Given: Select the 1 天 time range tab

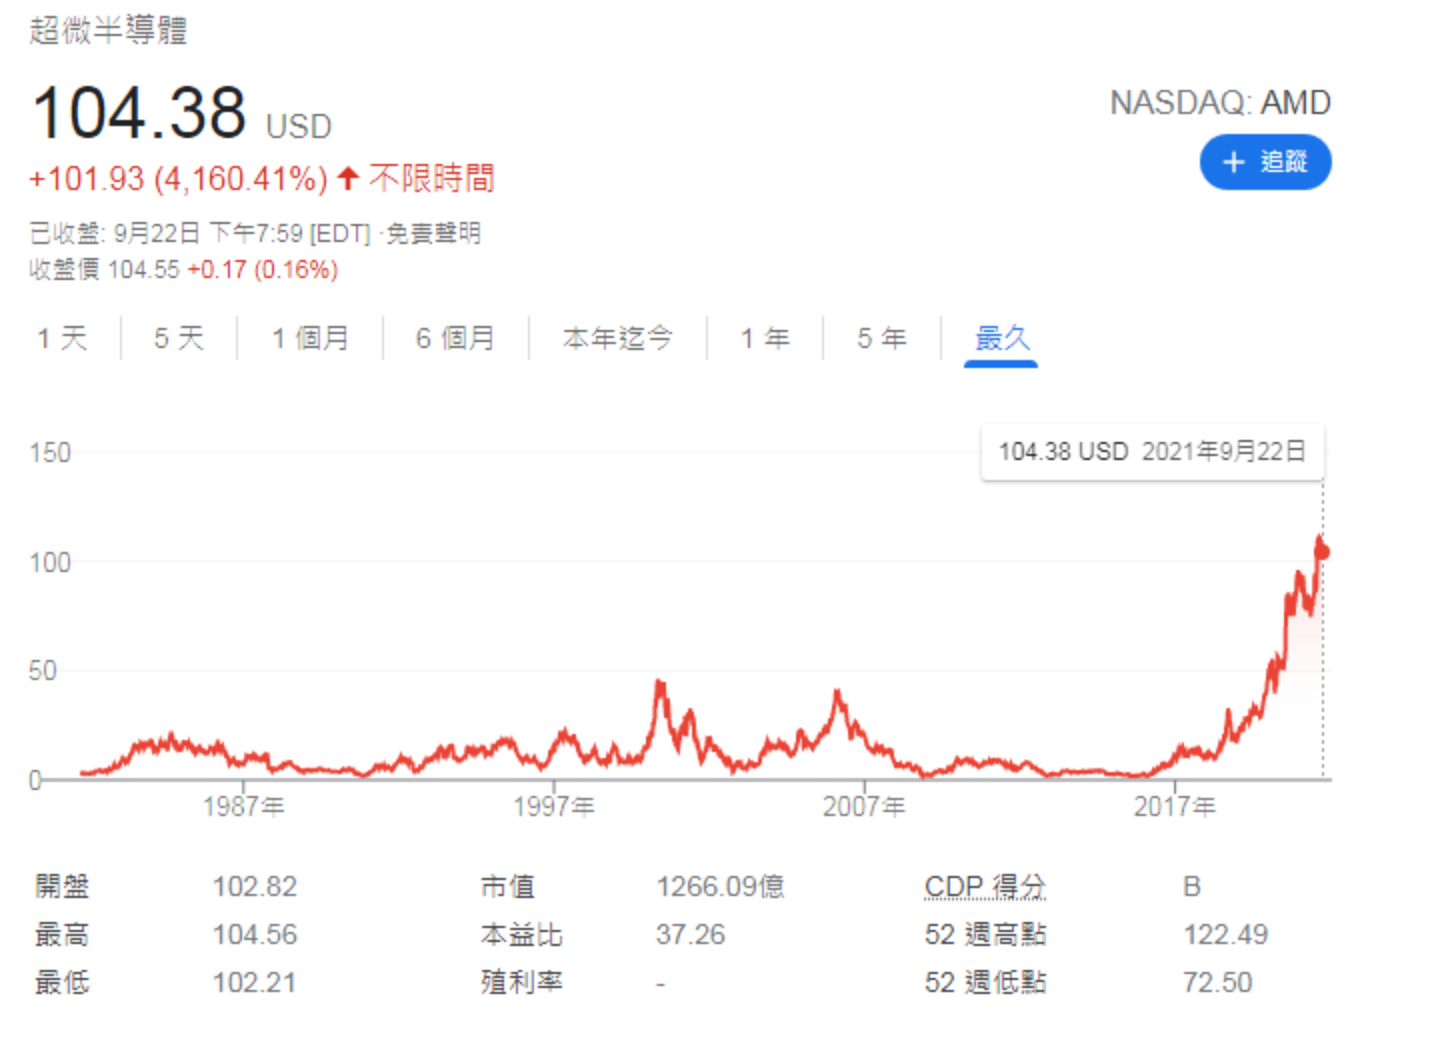Looking at the screenshot, I should 62,338.
